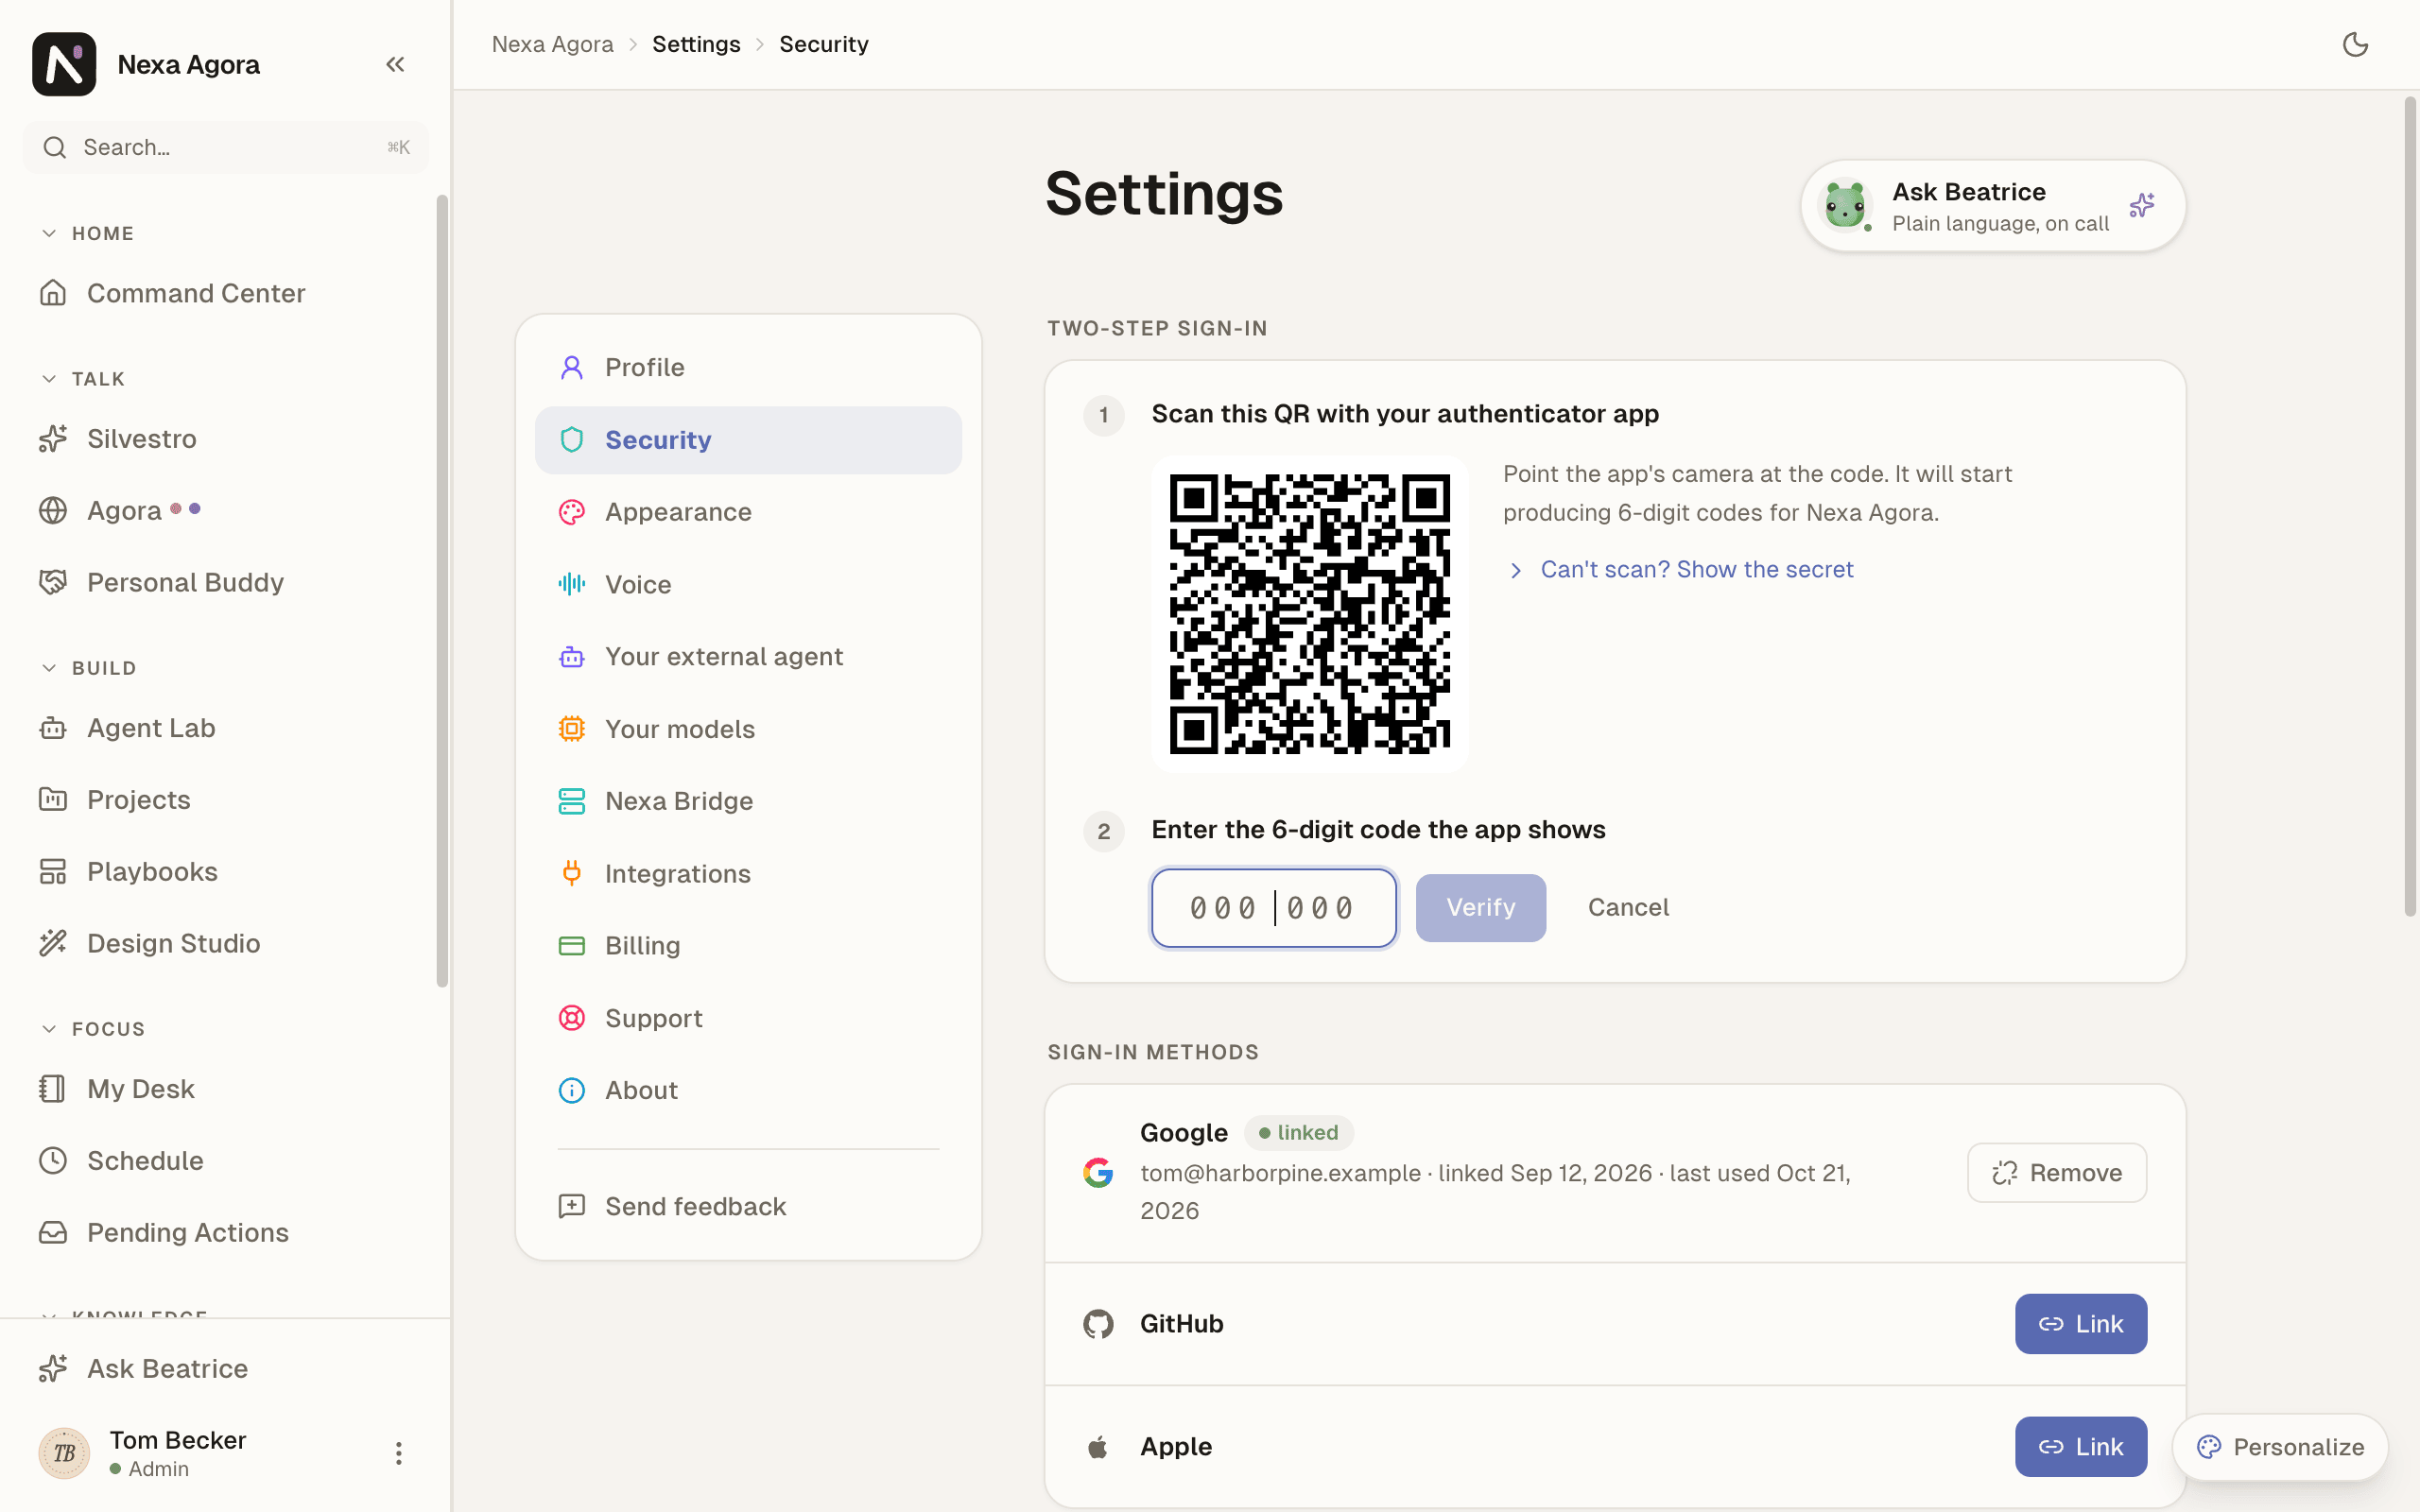The width and height of the screenshot is (2420, 1512).
Task: Click the Verify button
Action: [x=1480, y=907]
